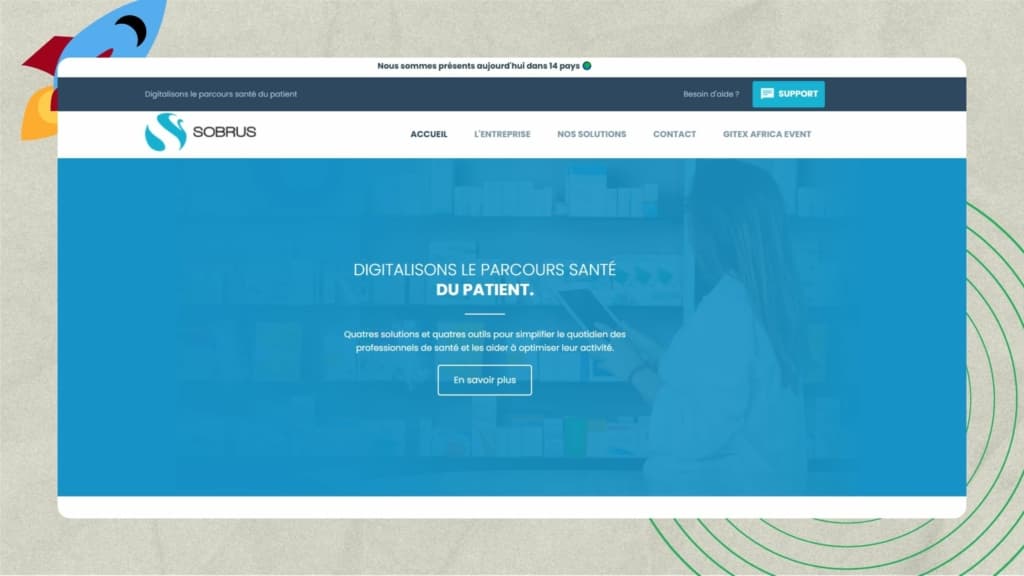Go to the ACCUEIL menu item
1024x576 pixels.
click(x=428, y=135)
